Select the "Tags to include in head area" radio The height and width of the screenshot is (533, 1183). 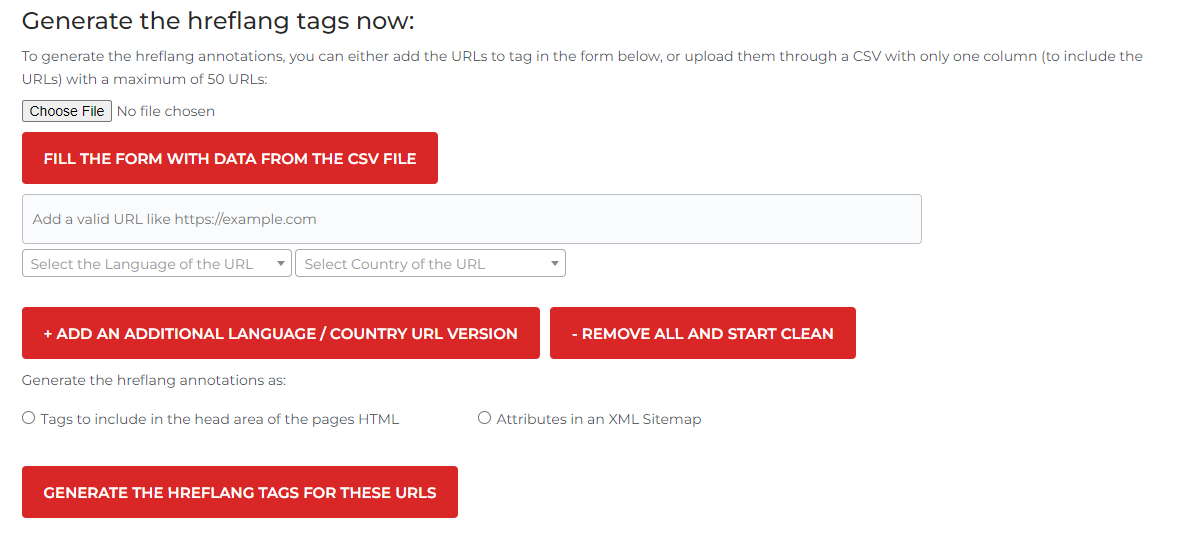pyautogui.click(x=29, y=418)
